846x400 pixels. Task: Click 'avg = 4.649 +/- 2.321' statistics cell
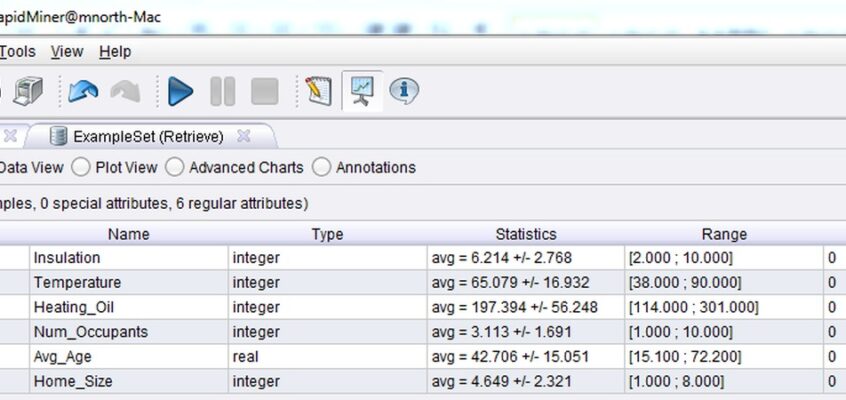526,381
